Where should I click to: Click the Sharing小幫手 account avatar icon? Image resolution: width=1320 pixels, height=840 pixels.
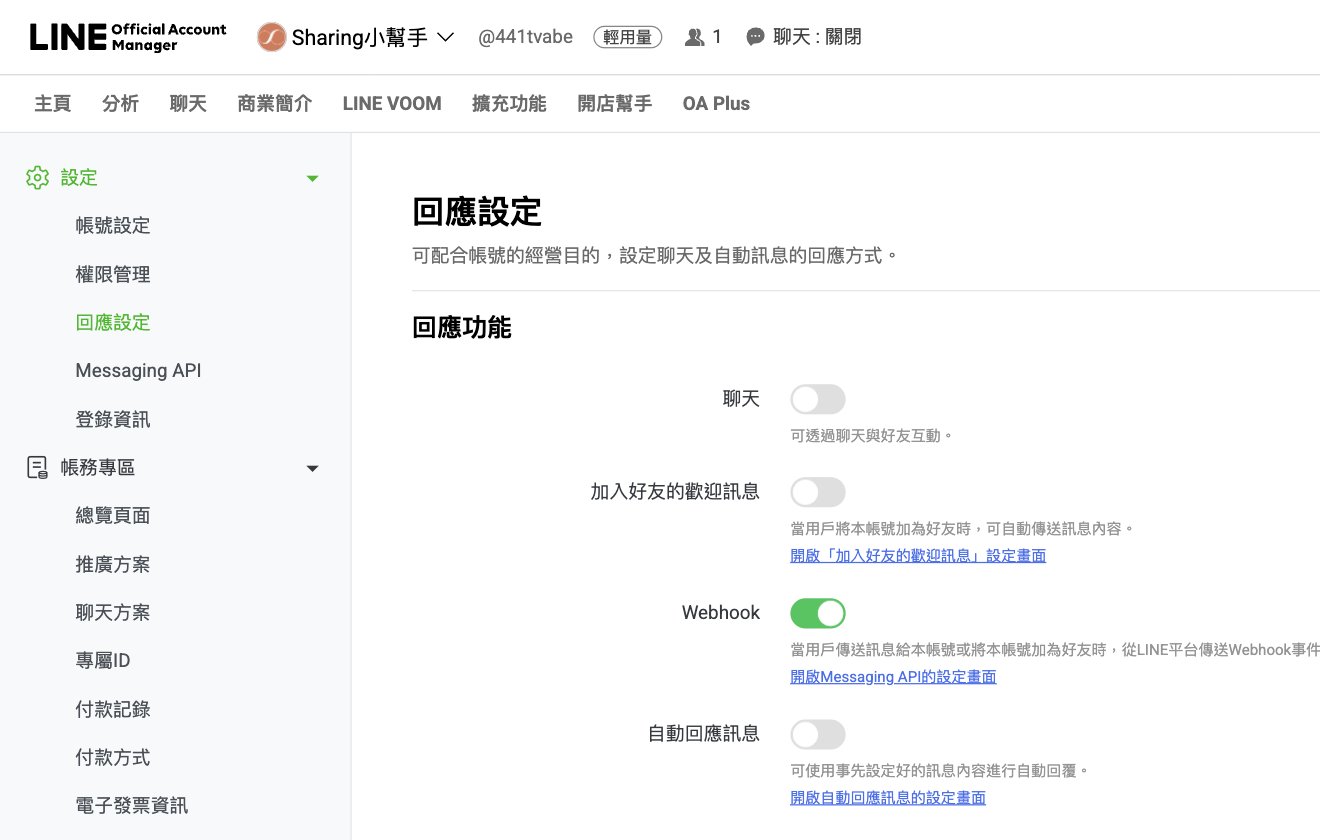tap(271, 37)
